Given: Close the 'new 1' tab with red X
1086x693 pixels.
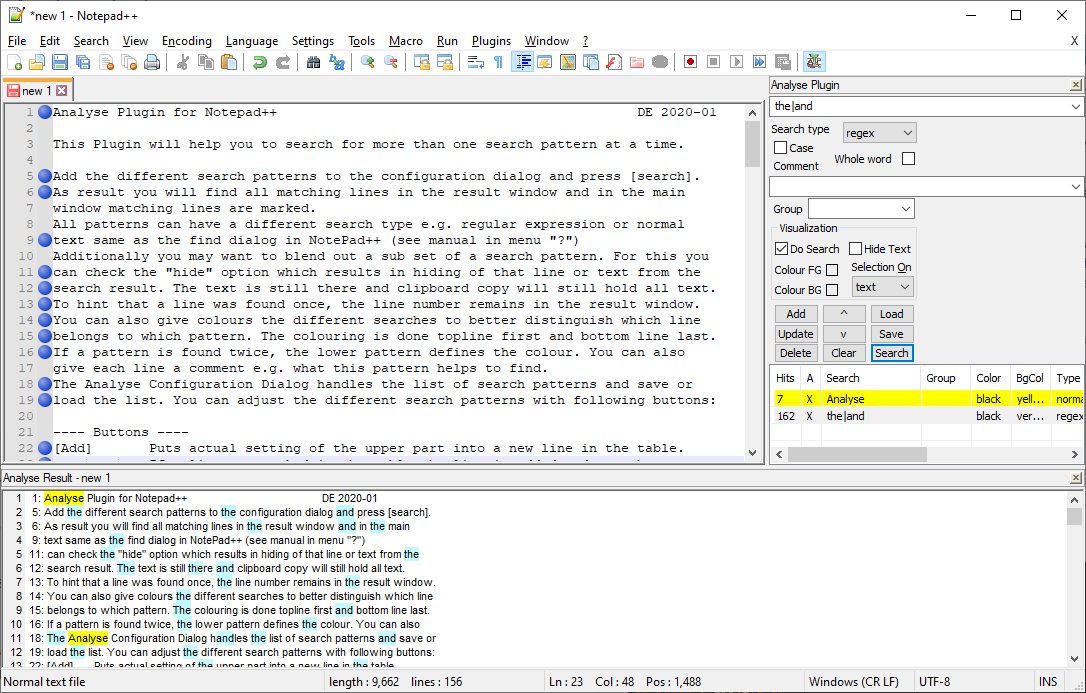Looking at the screenshot, I should pos(62,91).
